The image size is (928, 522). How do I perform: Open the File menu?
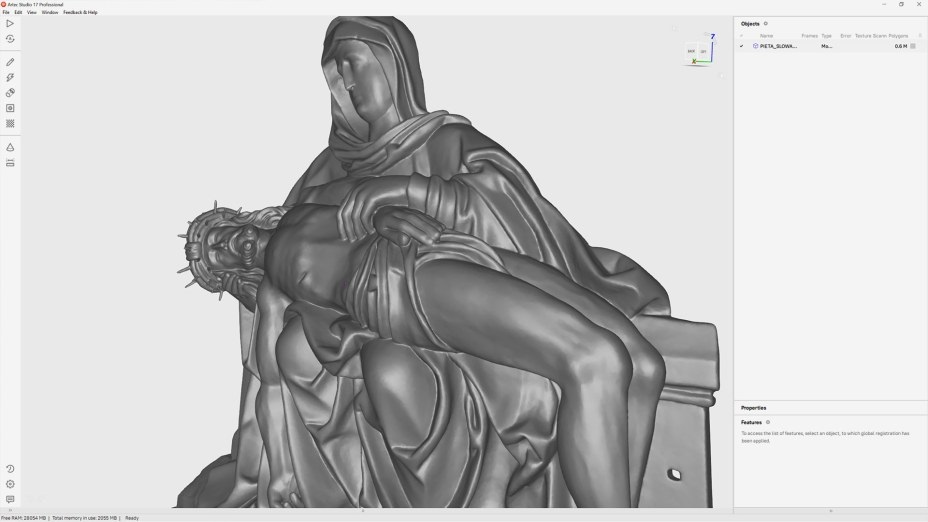click(x=6, y=12)
